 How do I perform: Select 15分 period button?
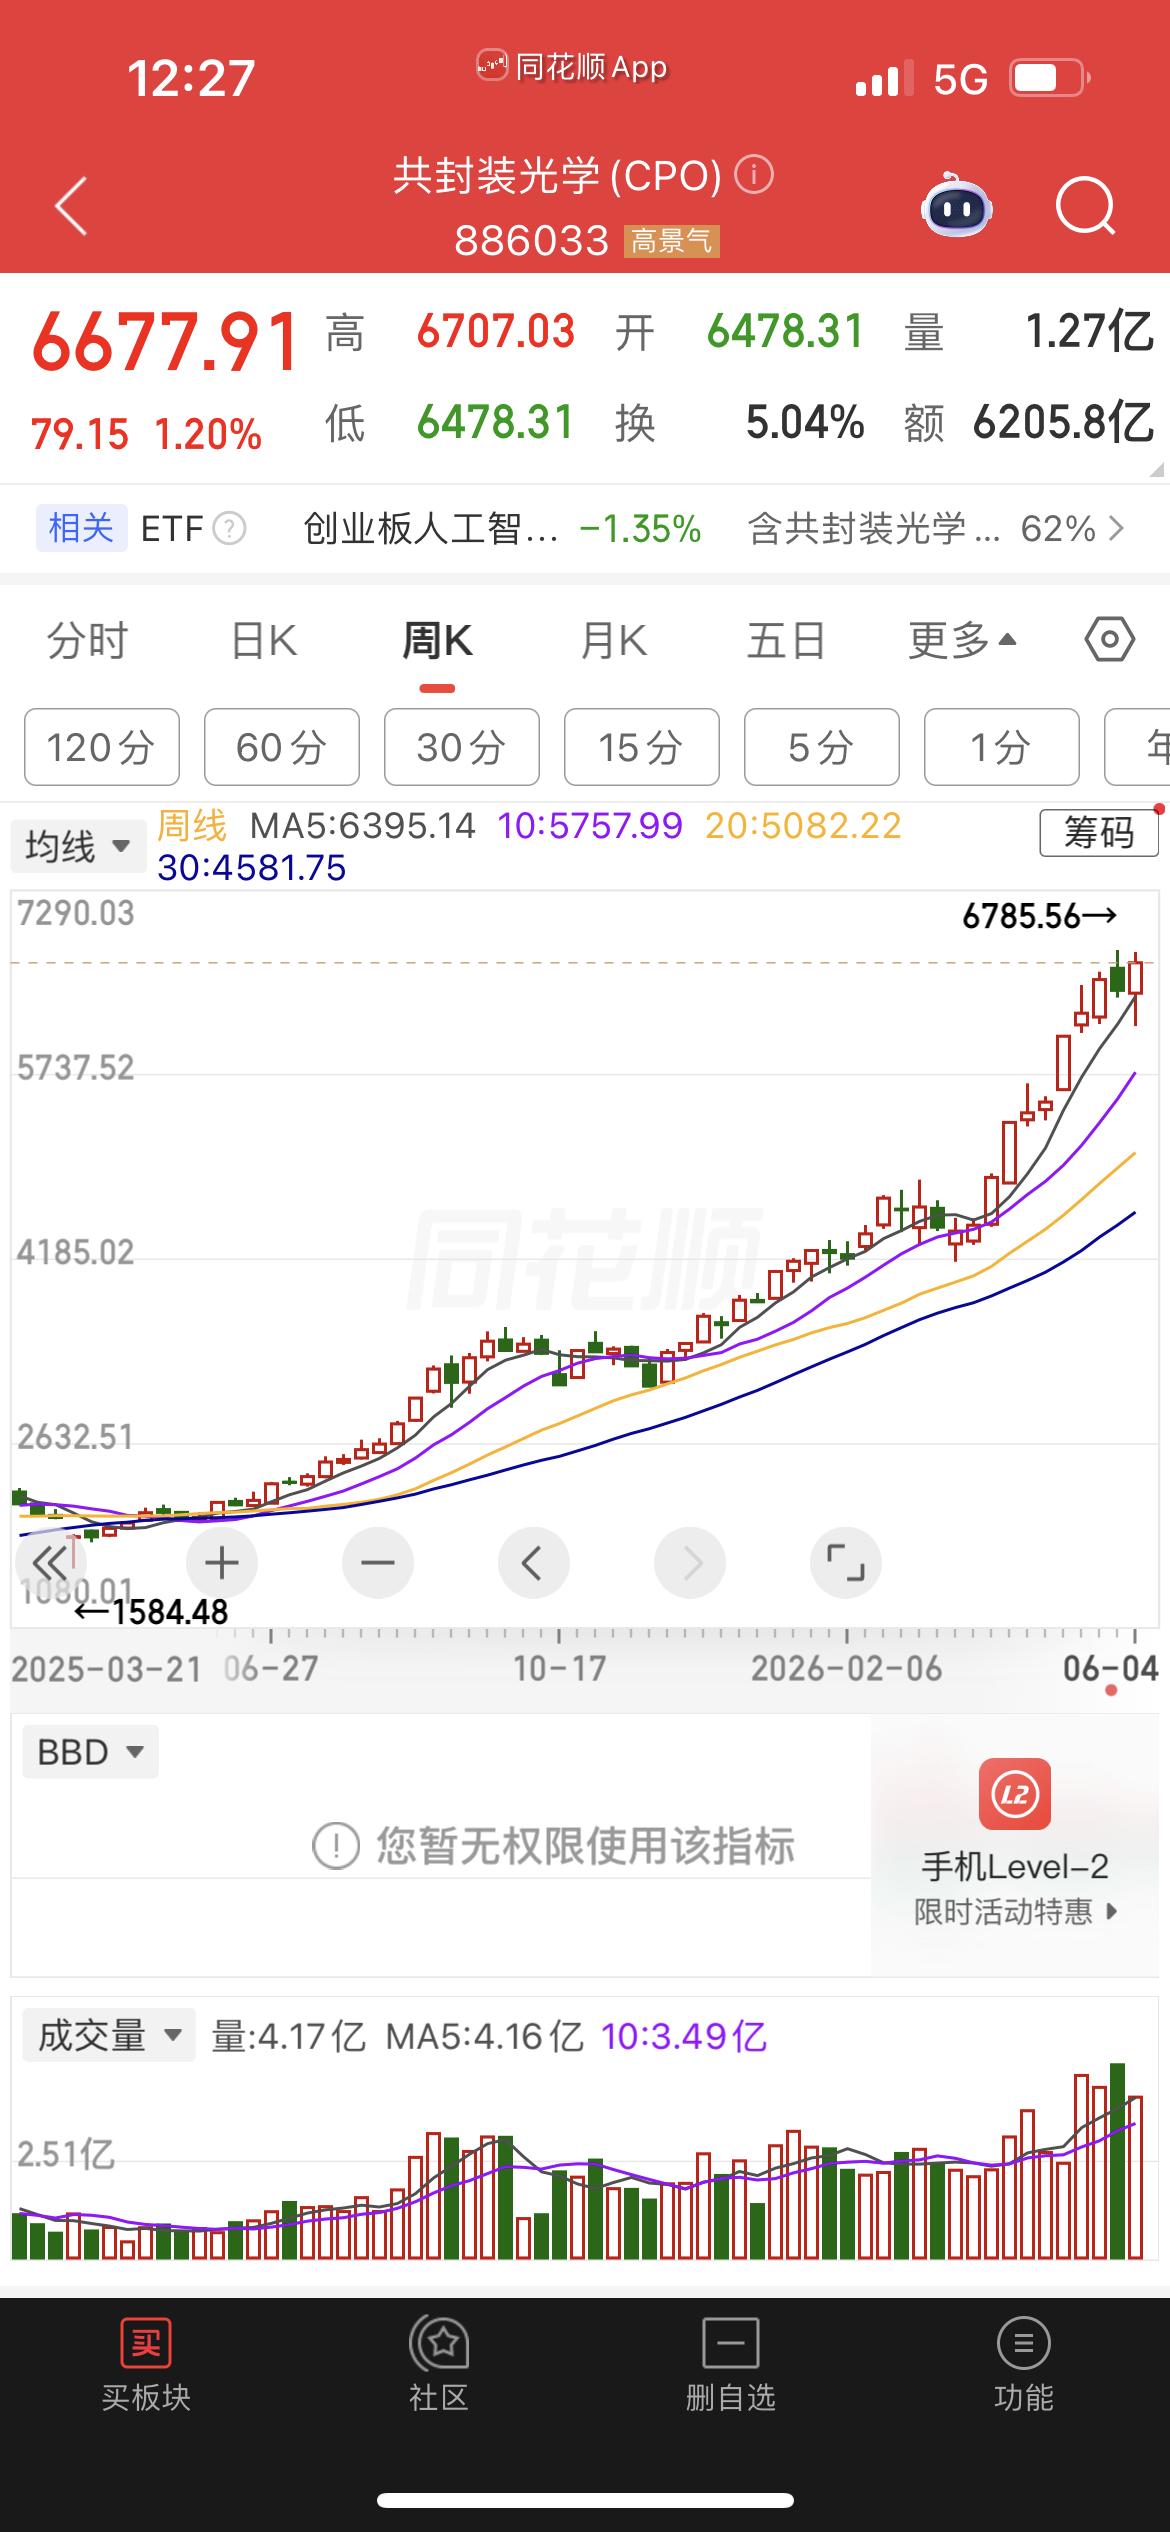point(642,747)
